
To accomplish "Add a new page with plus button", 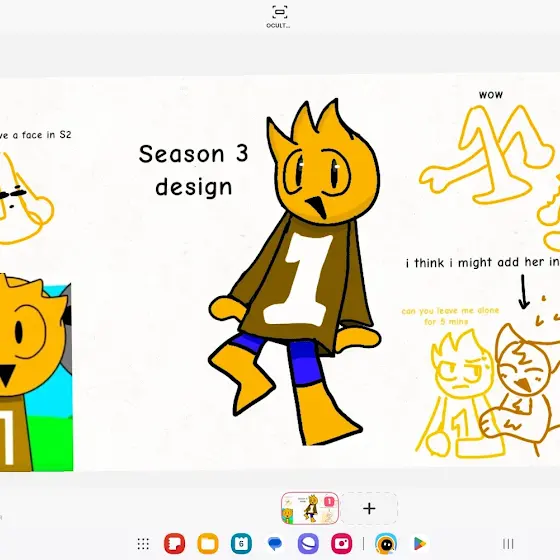I will click(369, 508).
